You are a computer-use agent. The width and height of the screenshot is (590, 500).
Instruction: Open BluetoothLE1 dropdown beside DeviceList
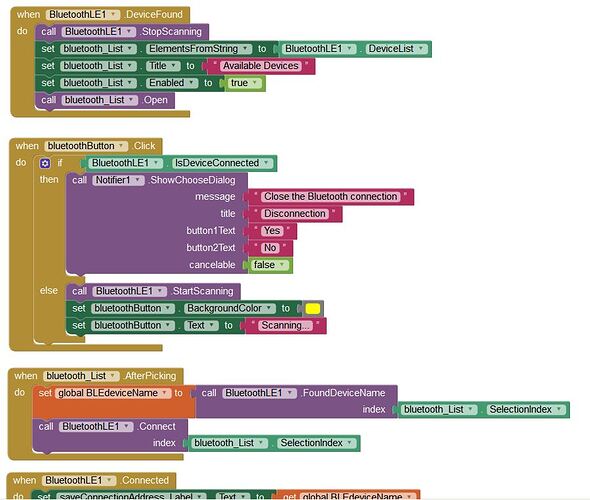[319, 49]
